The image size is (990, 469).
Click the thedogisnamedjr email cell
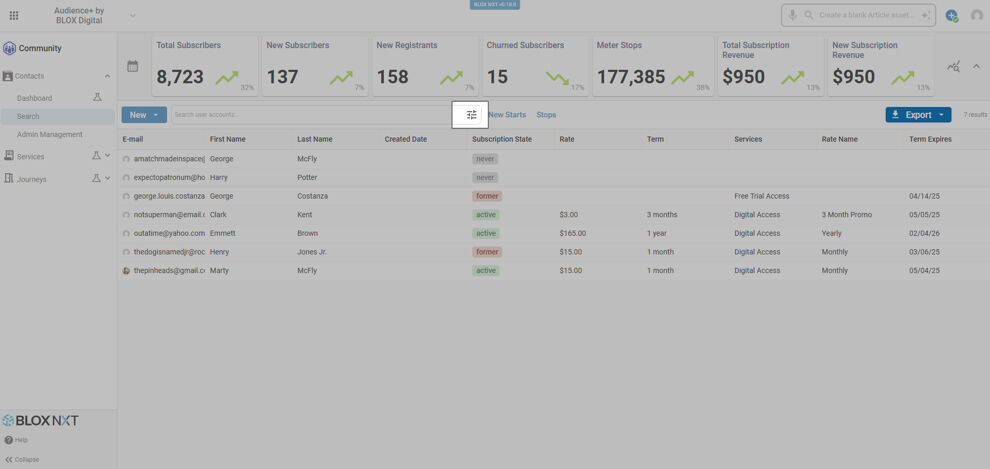click(x=169, y=252)
